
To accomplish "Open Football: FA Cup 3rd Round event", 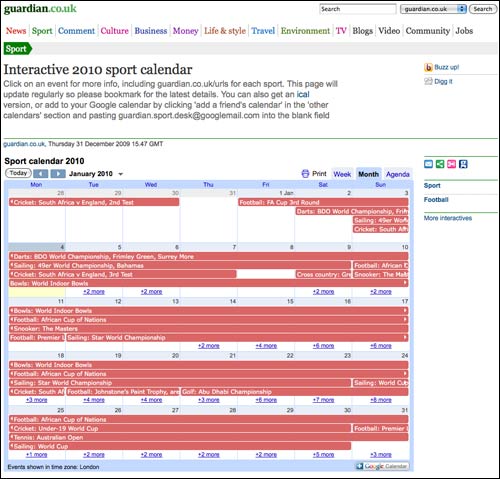I will pos(323,202).
